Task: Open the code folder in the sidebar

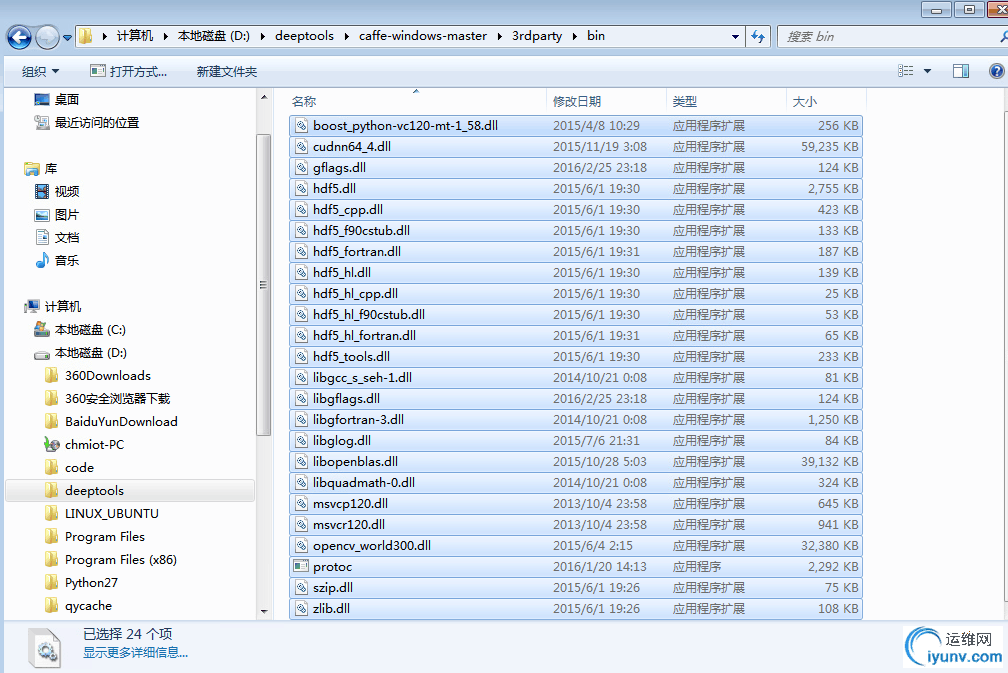Action: coord(79,468)
